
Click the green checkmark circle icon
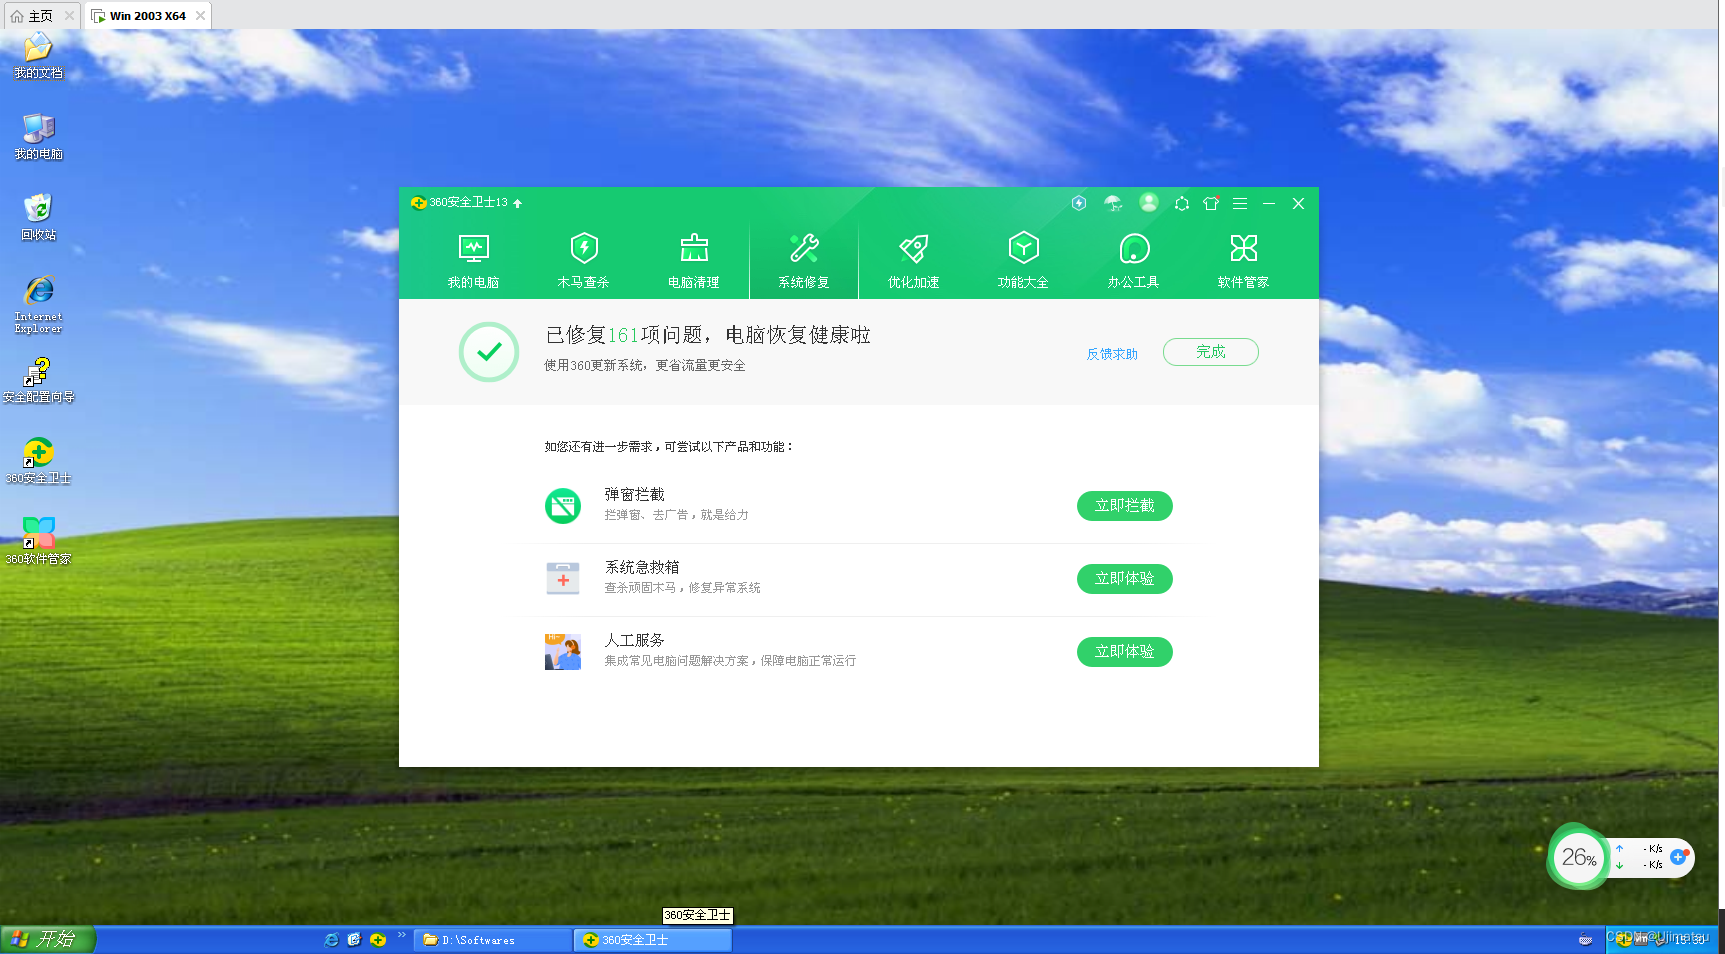click(x=489, y=351)
